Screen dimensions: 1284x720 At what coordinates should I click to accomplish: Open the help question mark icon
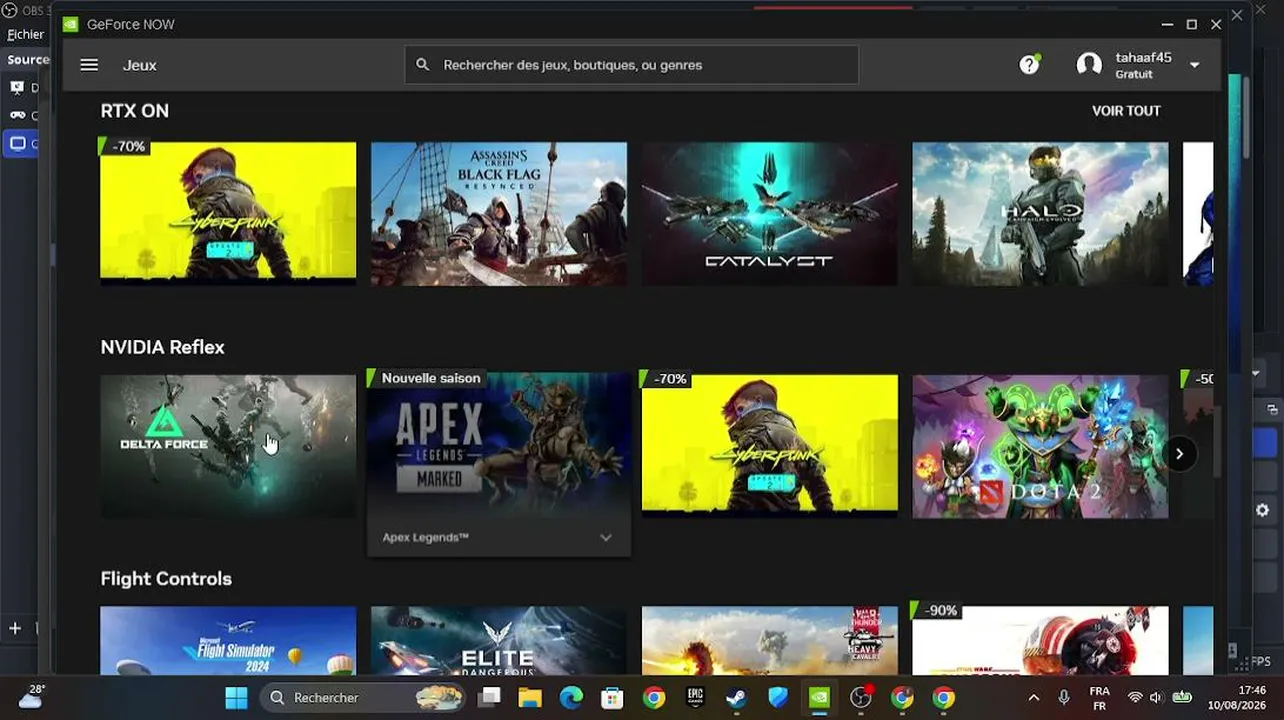click(x=1029, y=65)
